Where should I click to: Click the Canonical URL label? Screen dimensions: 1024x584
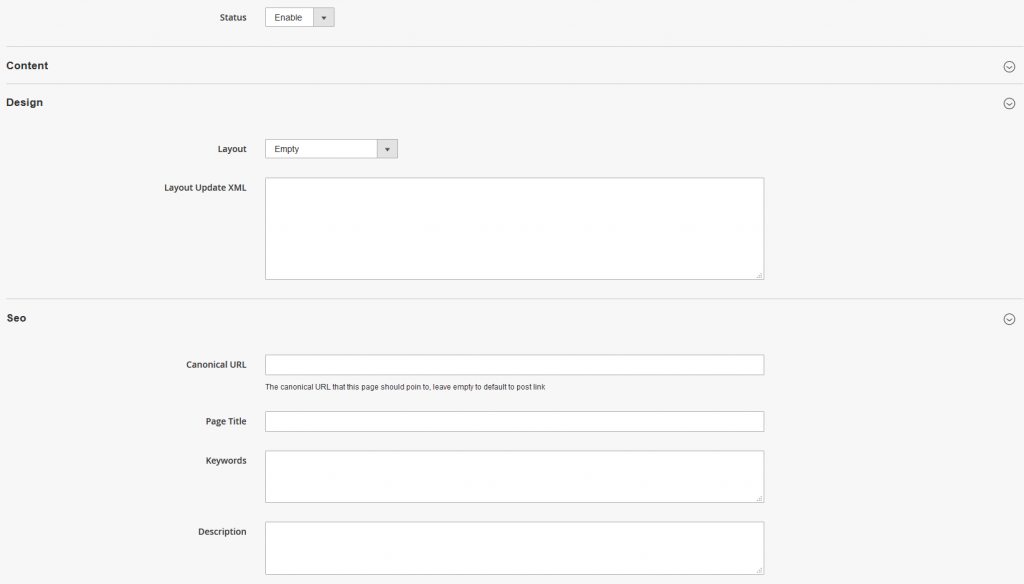(216, 365)
